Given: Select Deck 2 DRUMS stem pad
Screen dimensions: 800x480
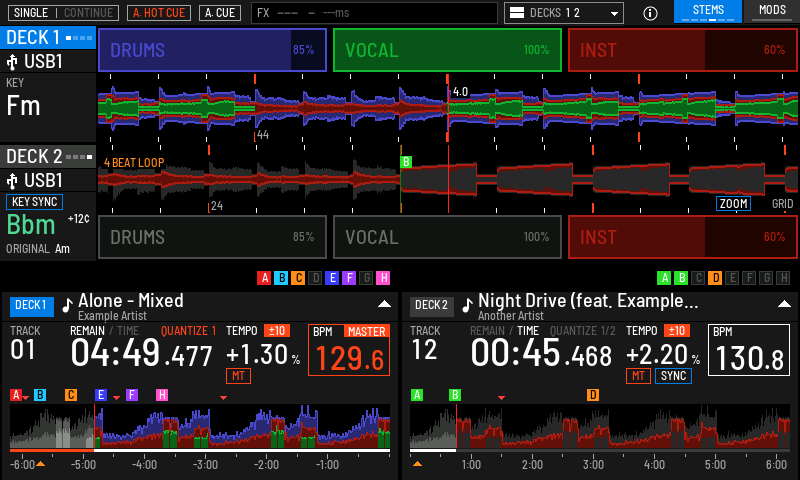Looking at the screenshot, I should 212,237.
